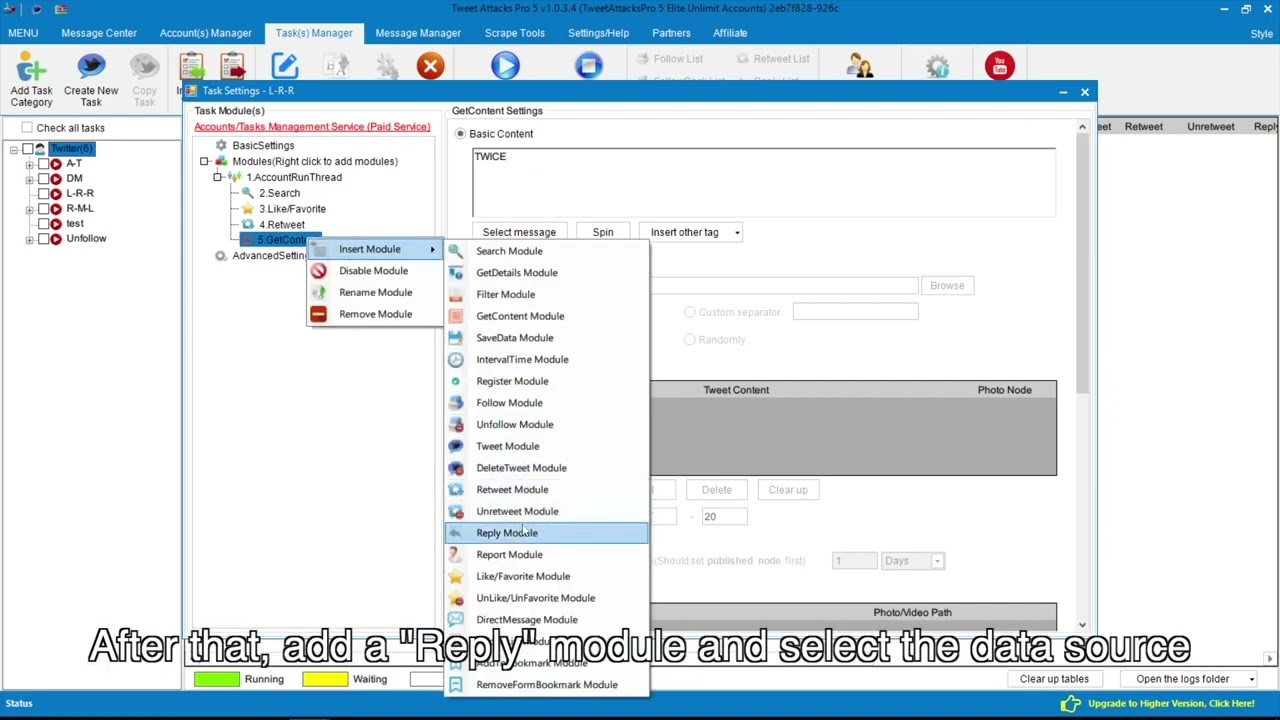This screenshot has height=720, width=1280.
Task: Open the logs folder dropdown arrow
Action: click(x=1251, y=679)
